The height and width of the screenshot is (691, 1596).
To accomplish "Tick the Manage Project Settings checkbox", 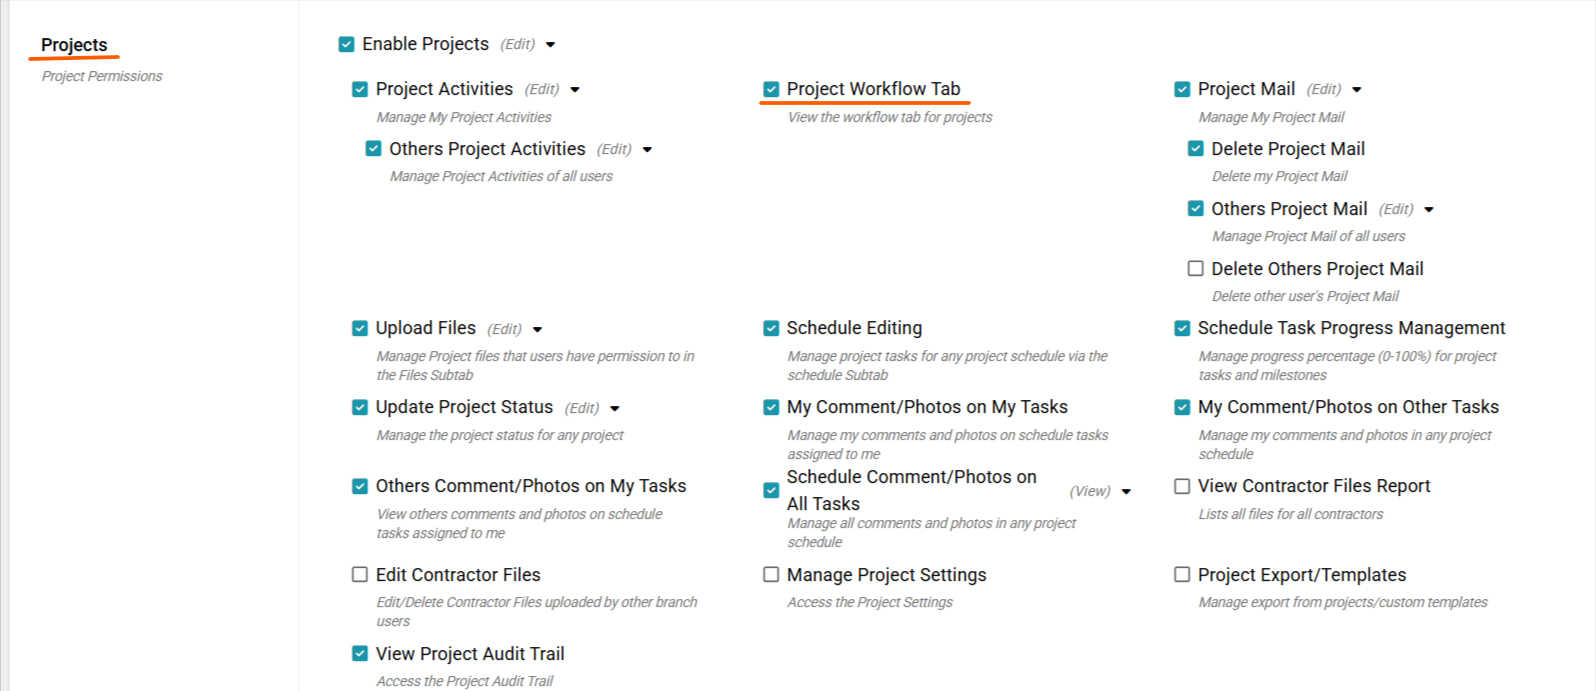I will point(771,575).
